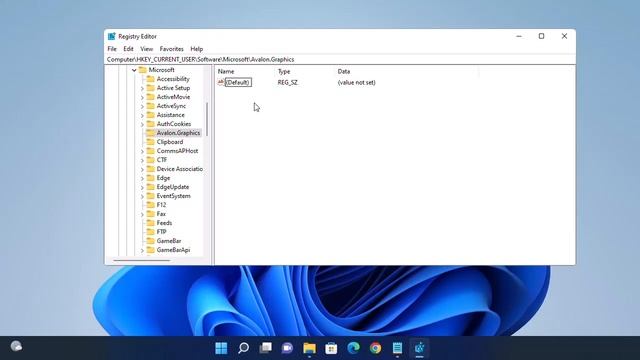Screen dimensions: 640x360
Task: Select the Device Association key
Action: coord(180,169)
